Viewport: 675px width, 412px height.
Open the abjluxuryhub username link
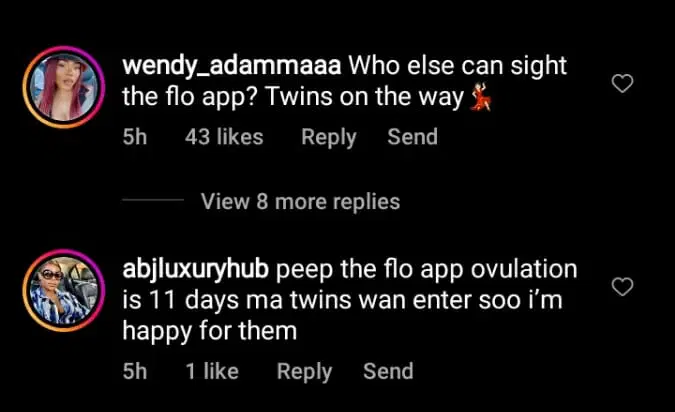pyautogui.click(x=195, y=270)
